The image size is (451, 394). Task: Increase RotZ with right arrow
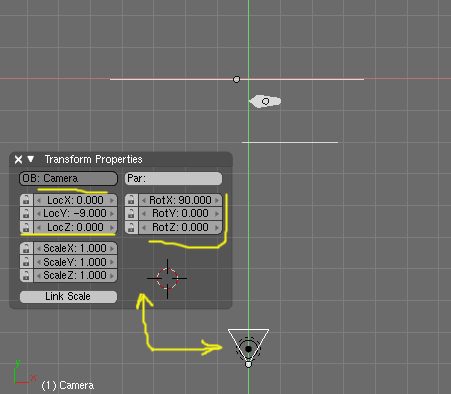pos(217,227)
